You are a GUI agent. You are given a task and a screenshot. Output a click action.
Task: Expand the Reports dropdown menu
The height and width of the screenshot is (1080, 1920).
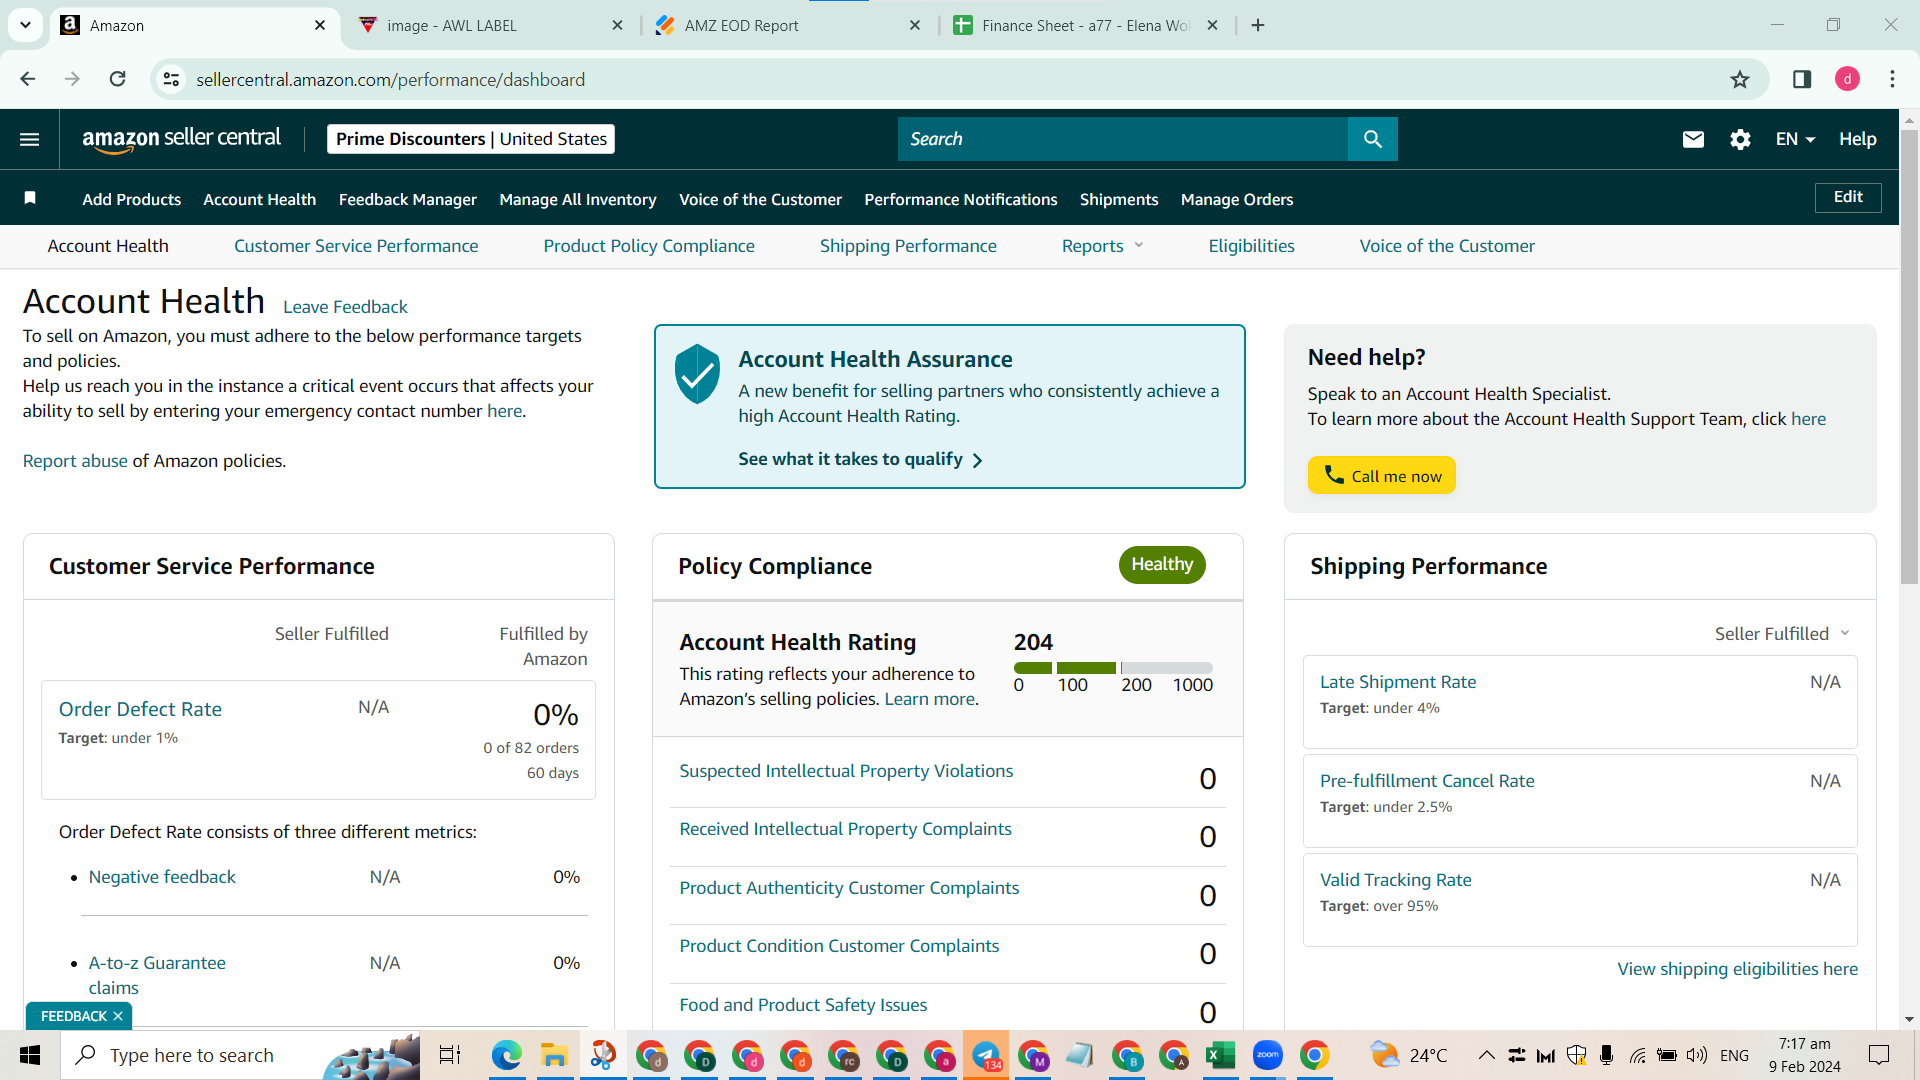pyautogui.click(x=1102, y=246)
